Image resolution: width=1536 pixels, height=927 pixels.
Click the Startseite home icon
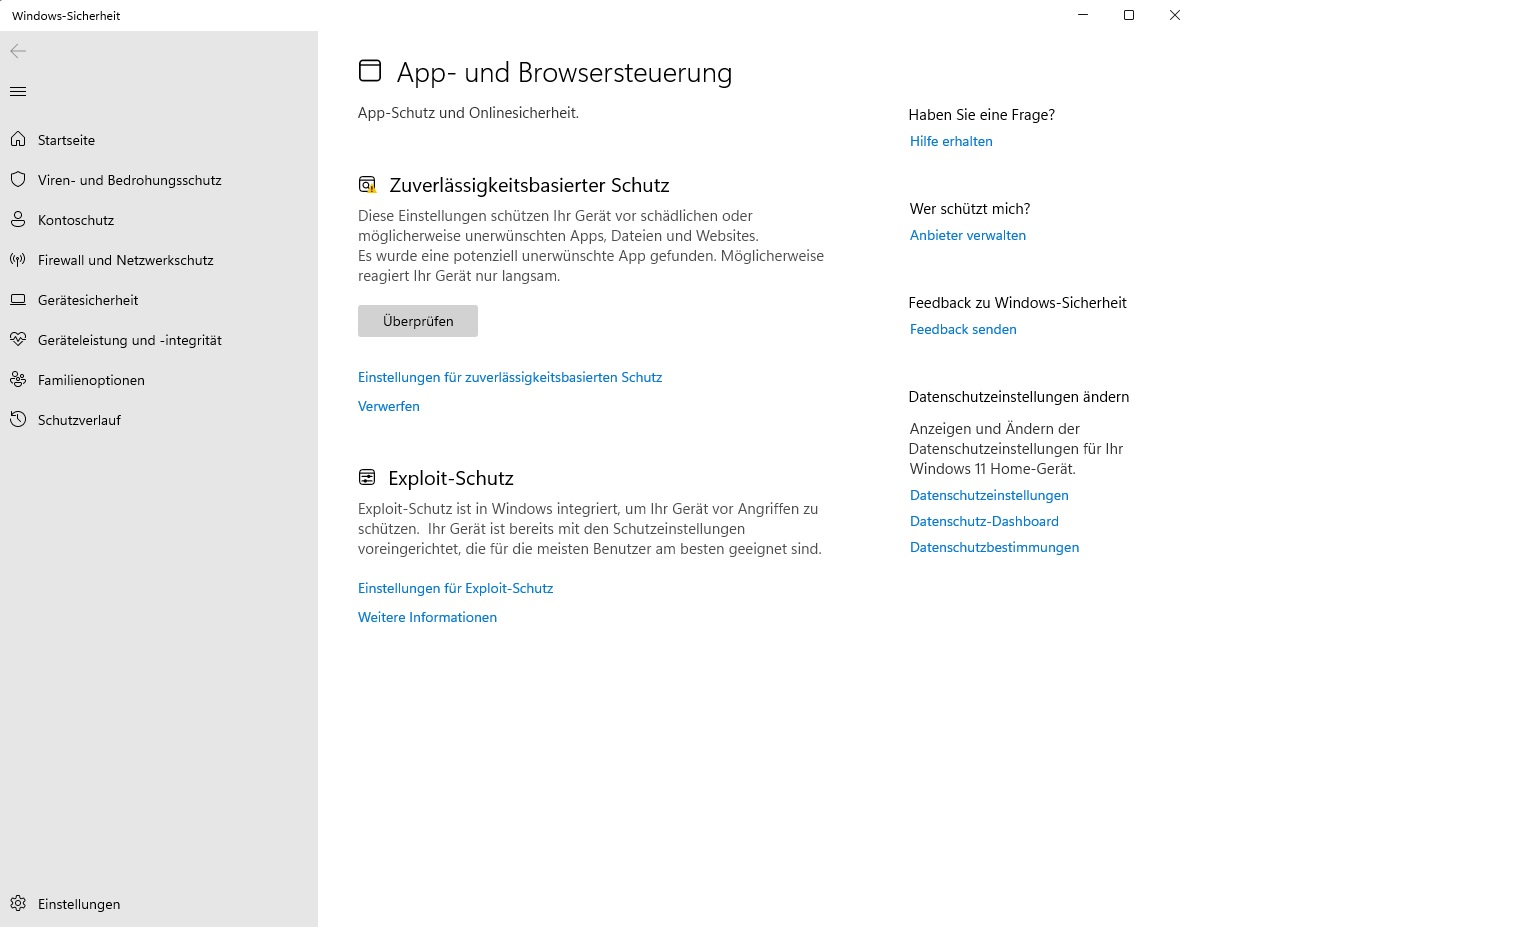[18, 139]
